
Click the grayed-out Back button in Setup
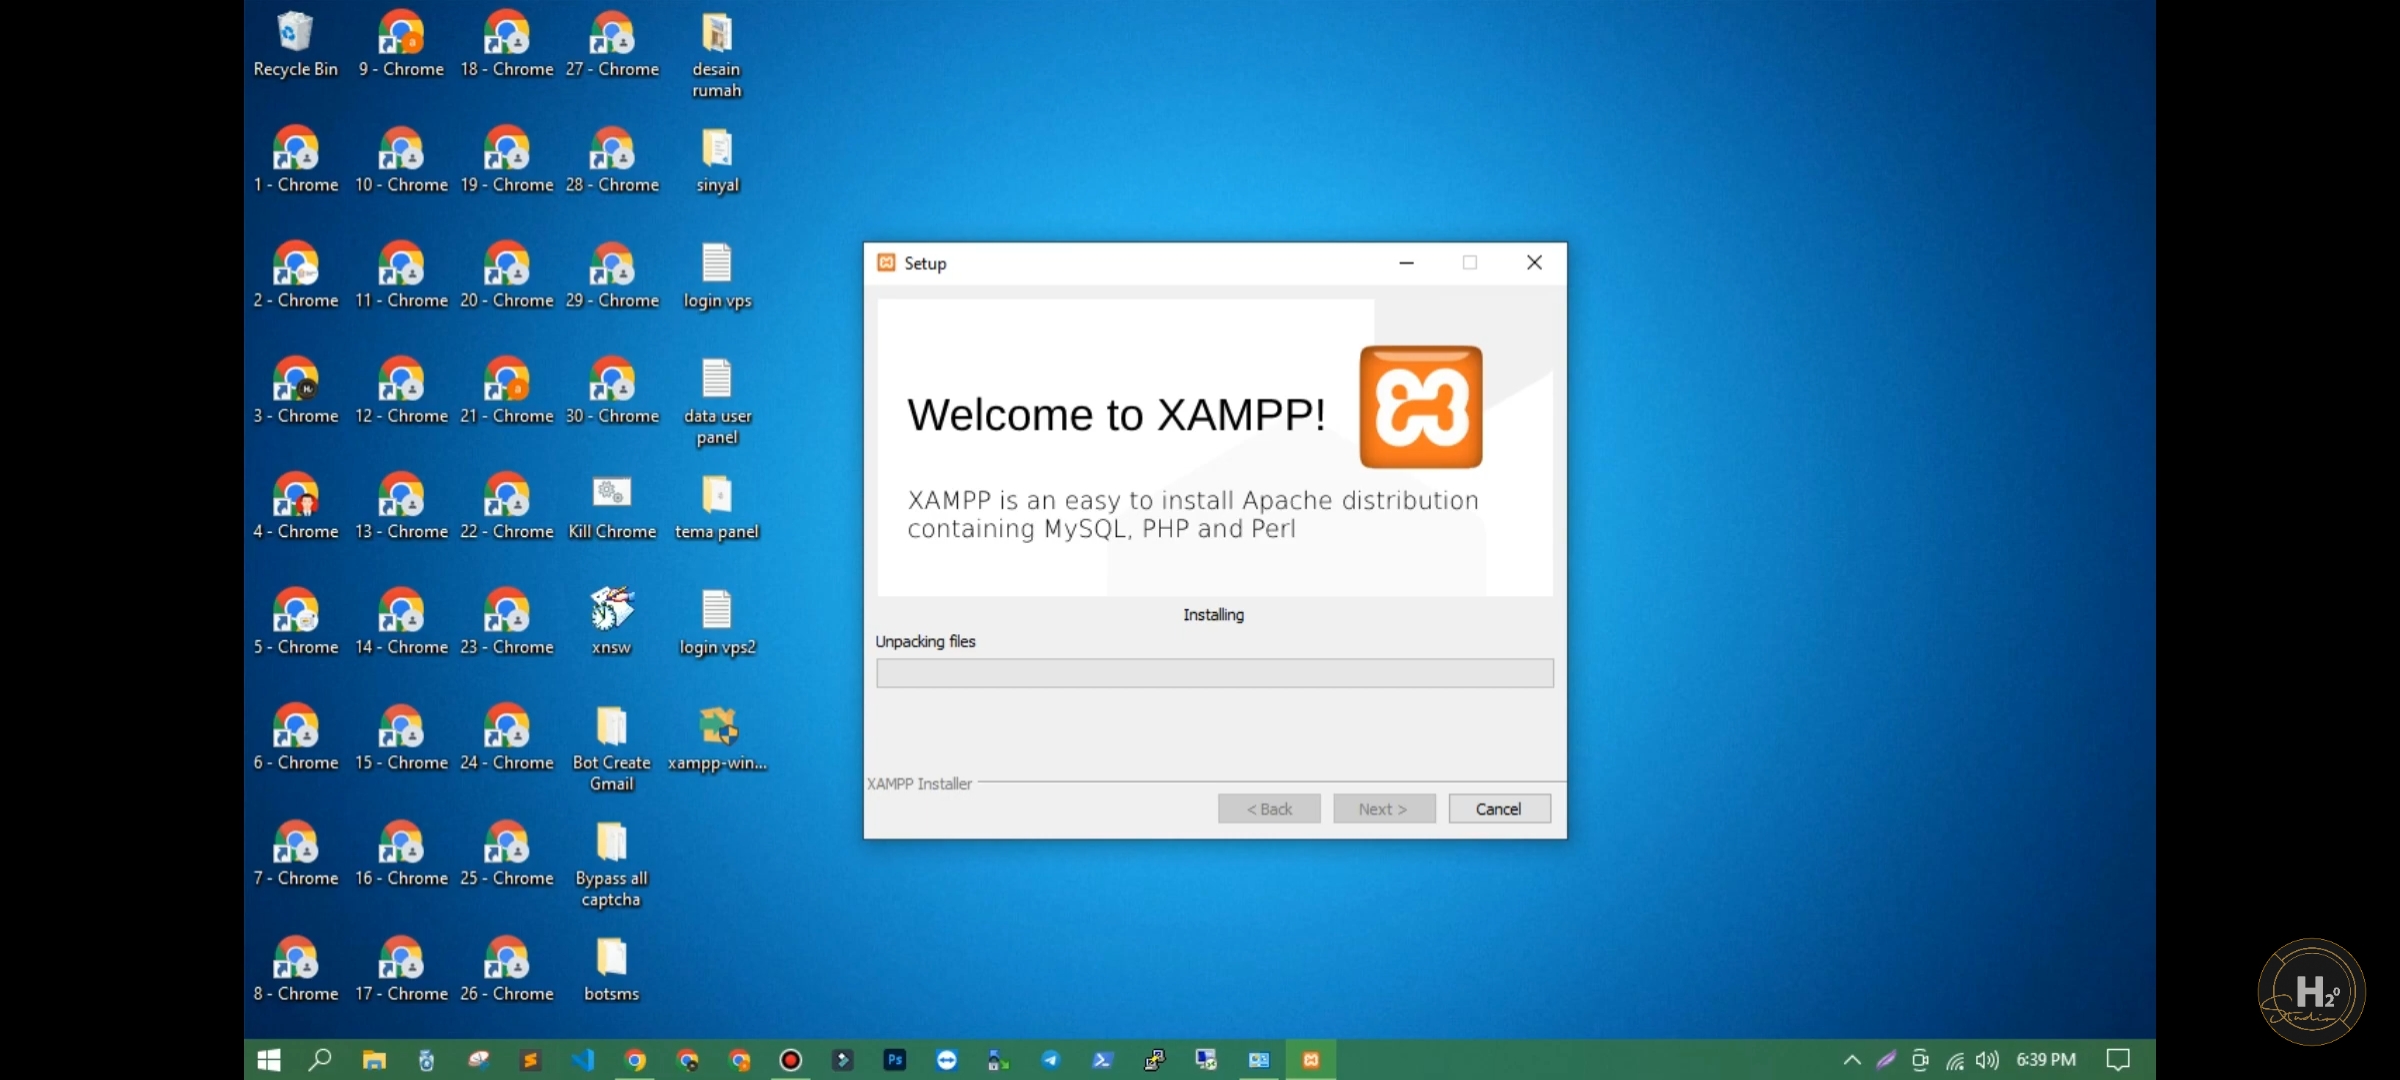click(x=1269, y=809)
